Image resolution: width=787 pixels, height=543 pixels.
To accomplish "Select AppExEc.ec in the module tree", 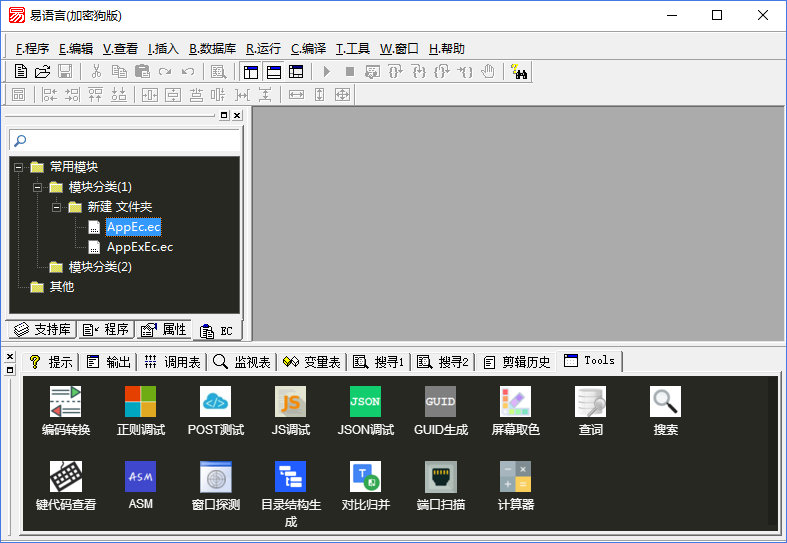I will [139, 247].
